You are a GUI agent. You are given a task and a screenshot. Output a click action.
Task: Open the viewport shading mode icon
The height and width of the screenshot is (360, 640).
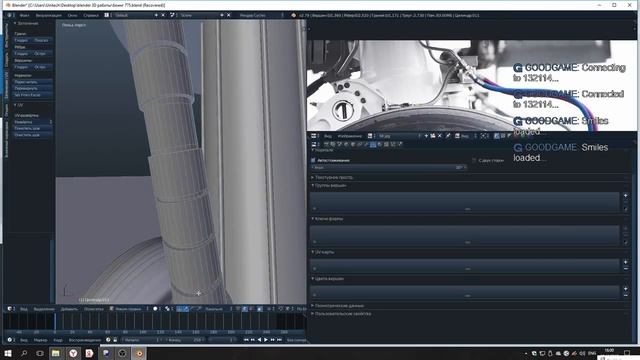(x=156, y=309)
